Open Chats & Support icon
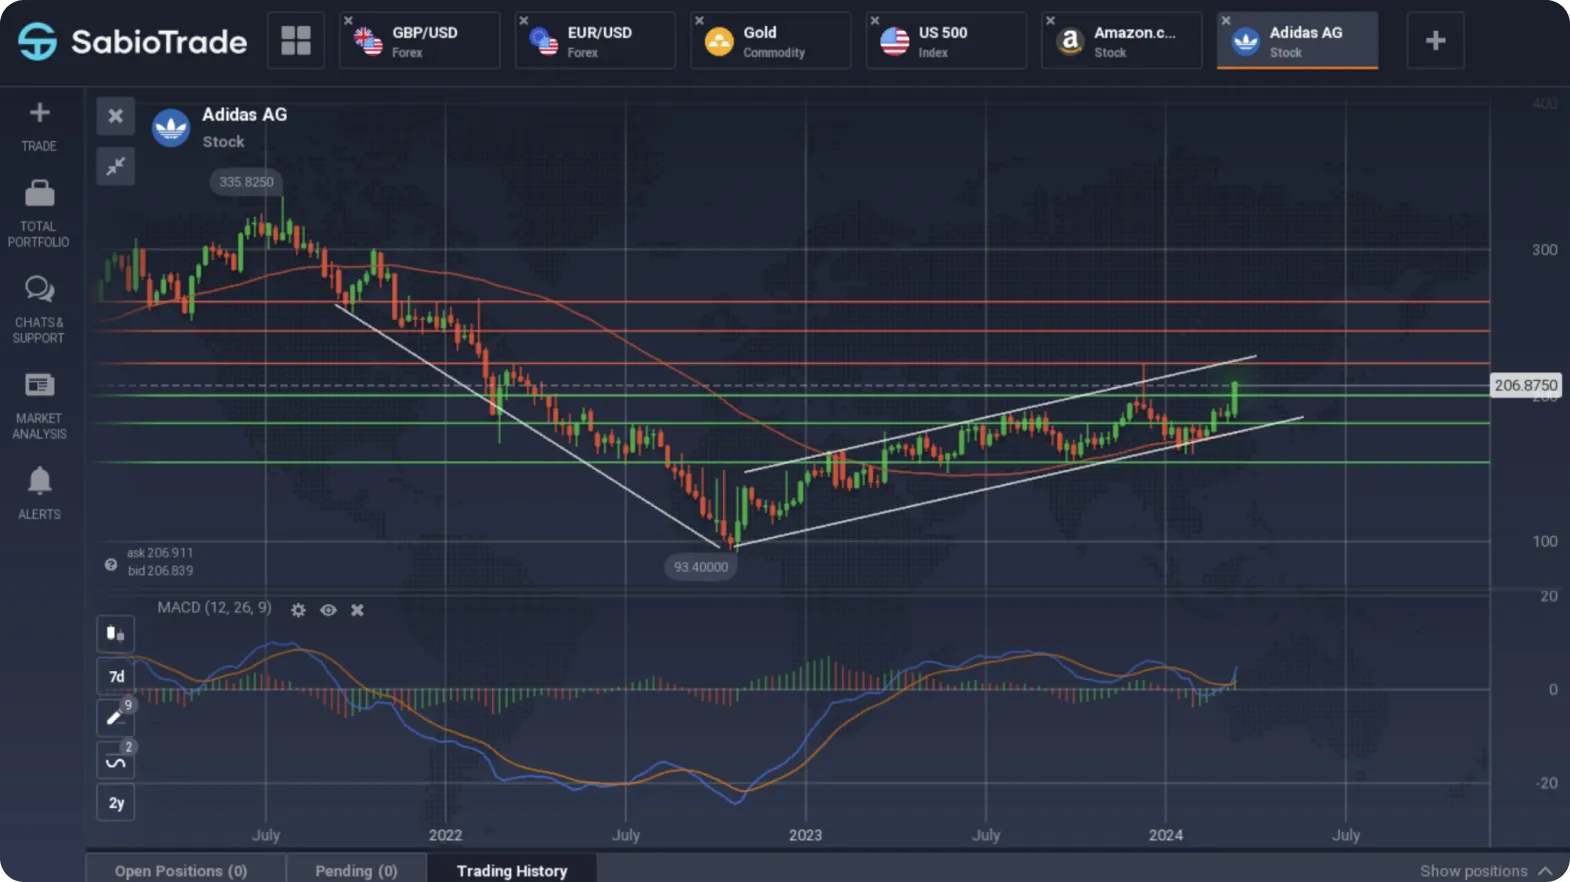This screenshot has height=882, width=1570. 39,289
